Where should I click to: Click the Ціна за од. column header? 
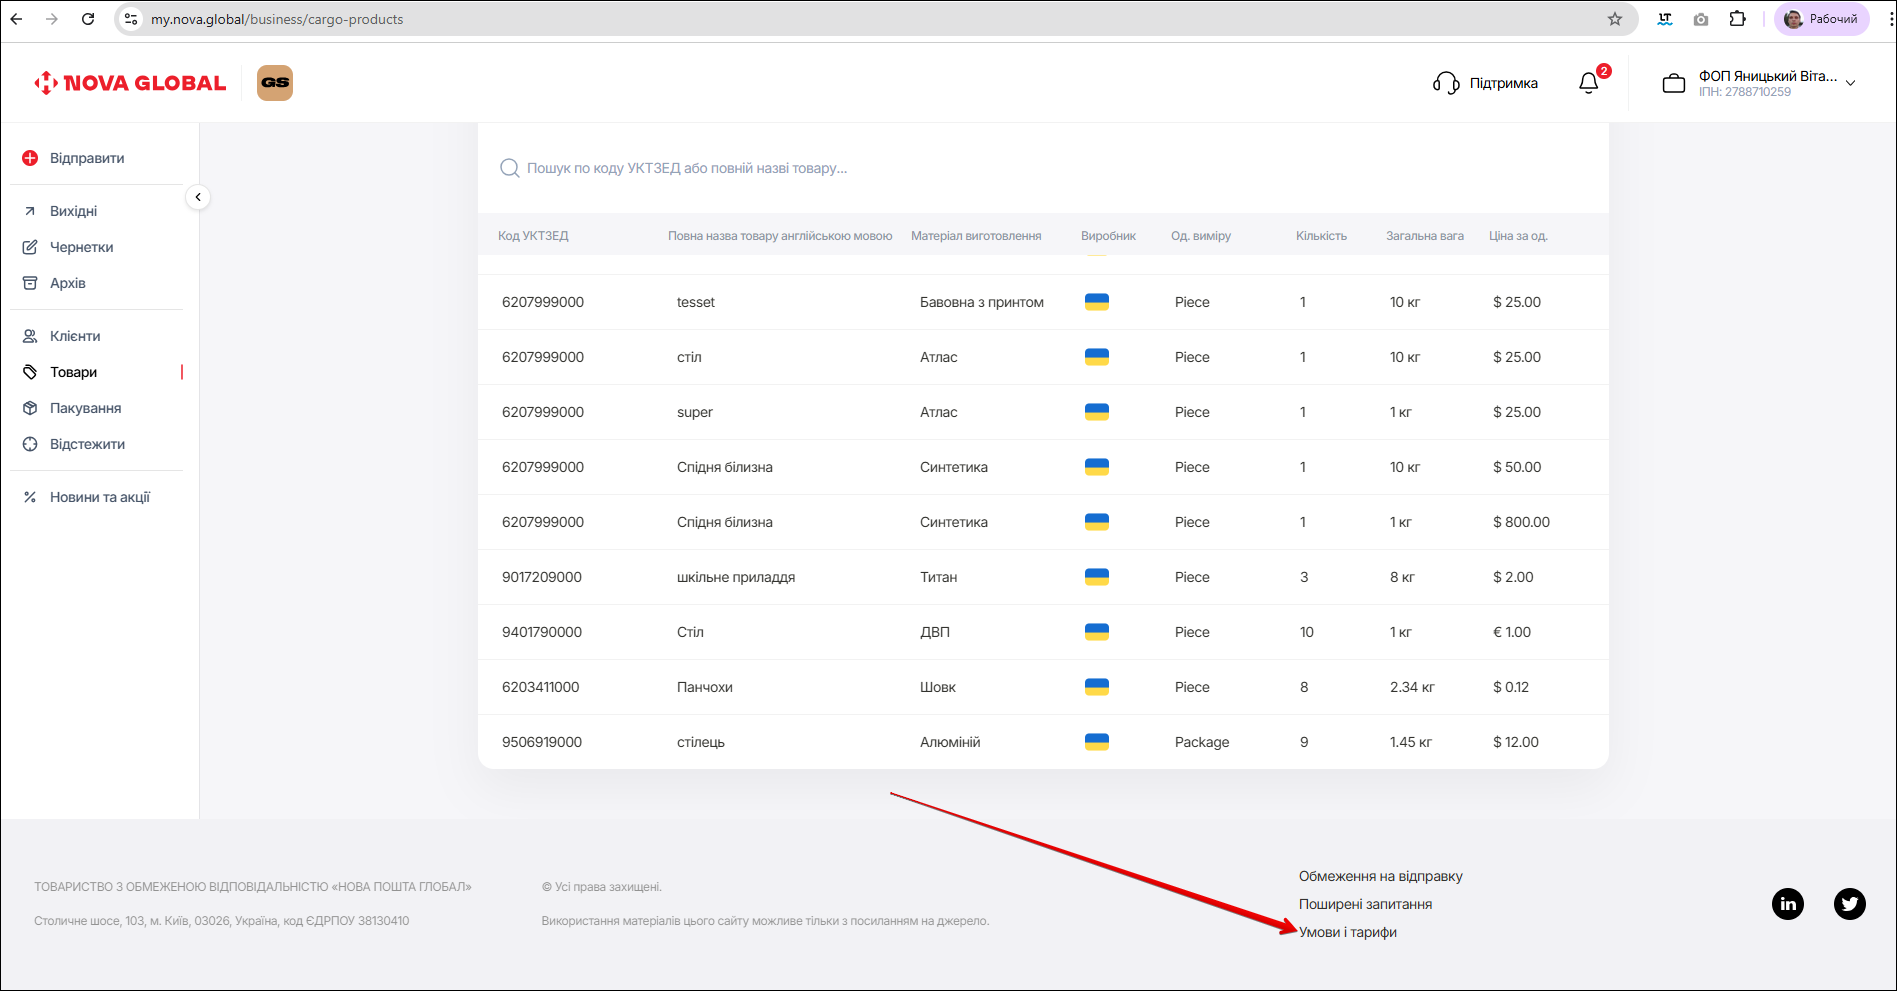[x=1518, y=236]
